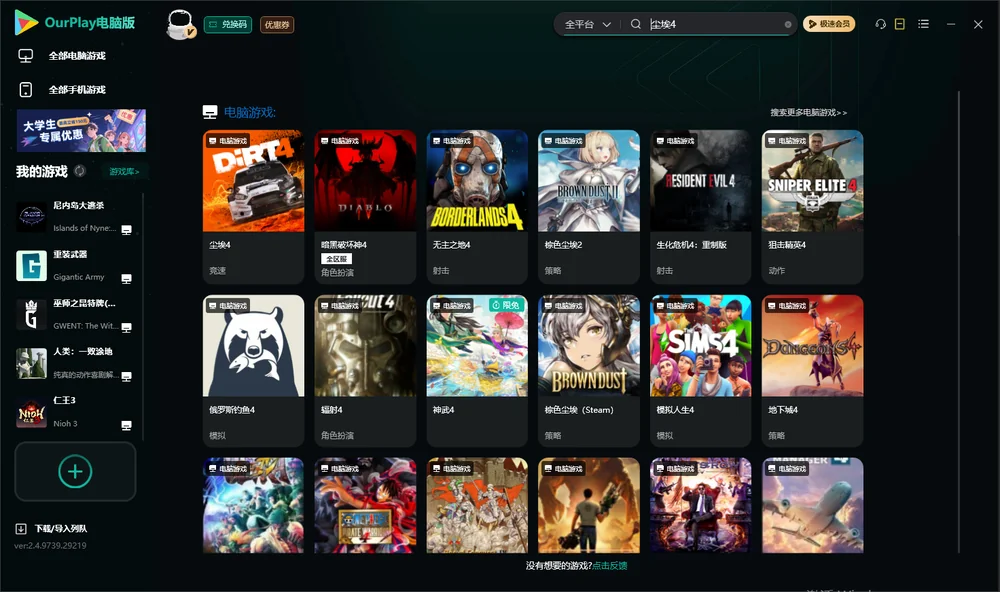Click the magnifier search icon
1000x592 pixels.
(x=635, y=24)
